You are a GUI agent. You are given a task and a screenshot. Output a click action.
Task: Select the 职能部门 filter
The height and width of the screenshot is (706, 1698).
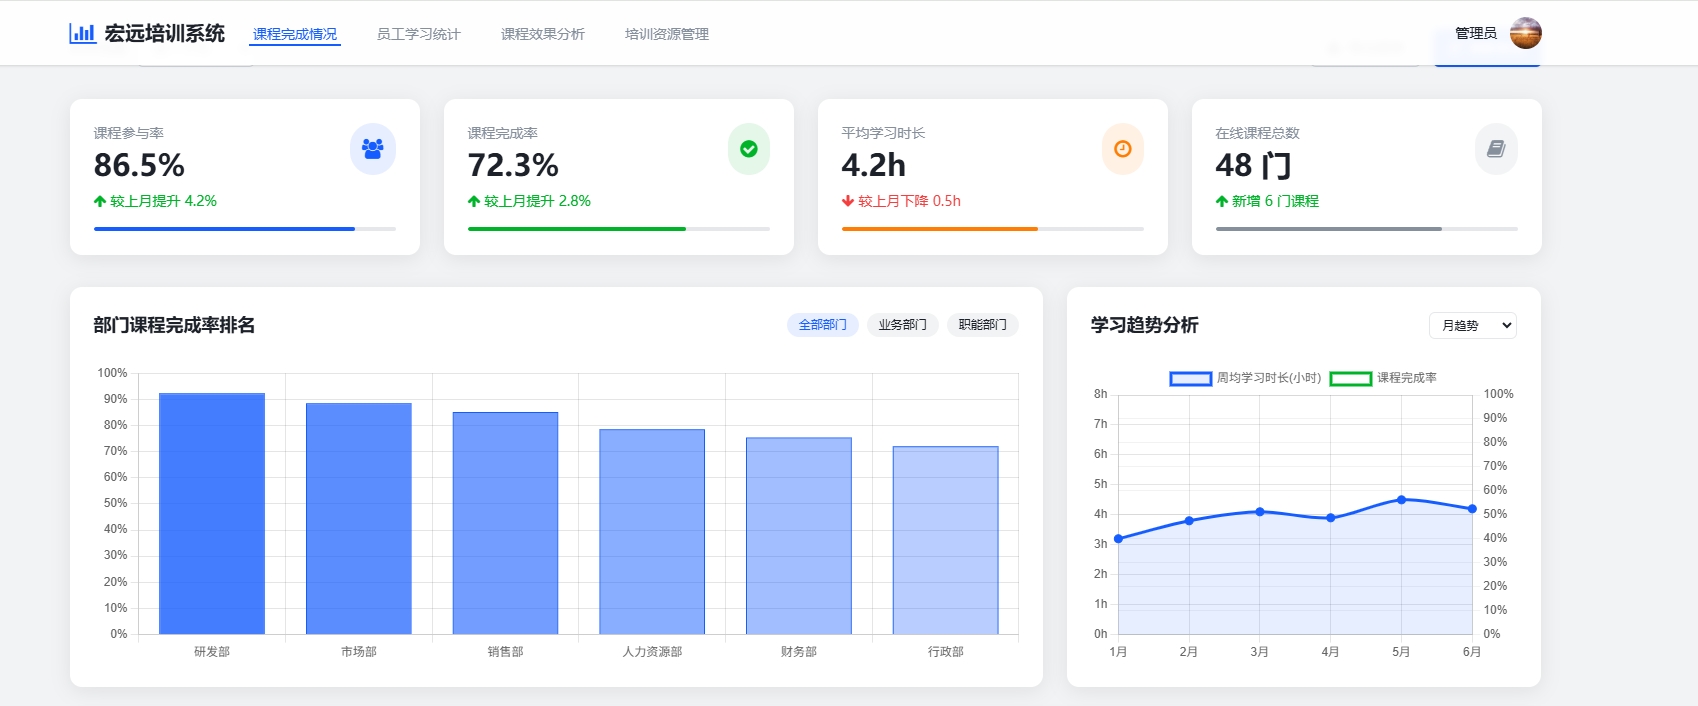983,325
